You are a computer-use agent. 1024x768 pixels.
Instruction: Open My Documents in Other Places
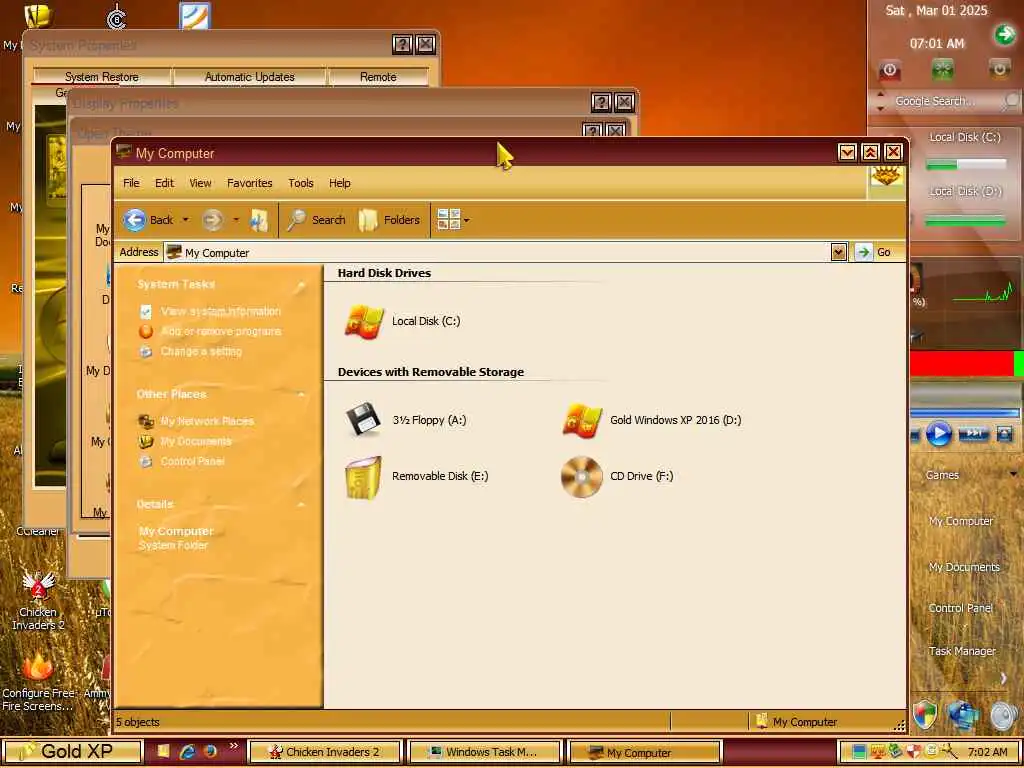pos(196,441)
